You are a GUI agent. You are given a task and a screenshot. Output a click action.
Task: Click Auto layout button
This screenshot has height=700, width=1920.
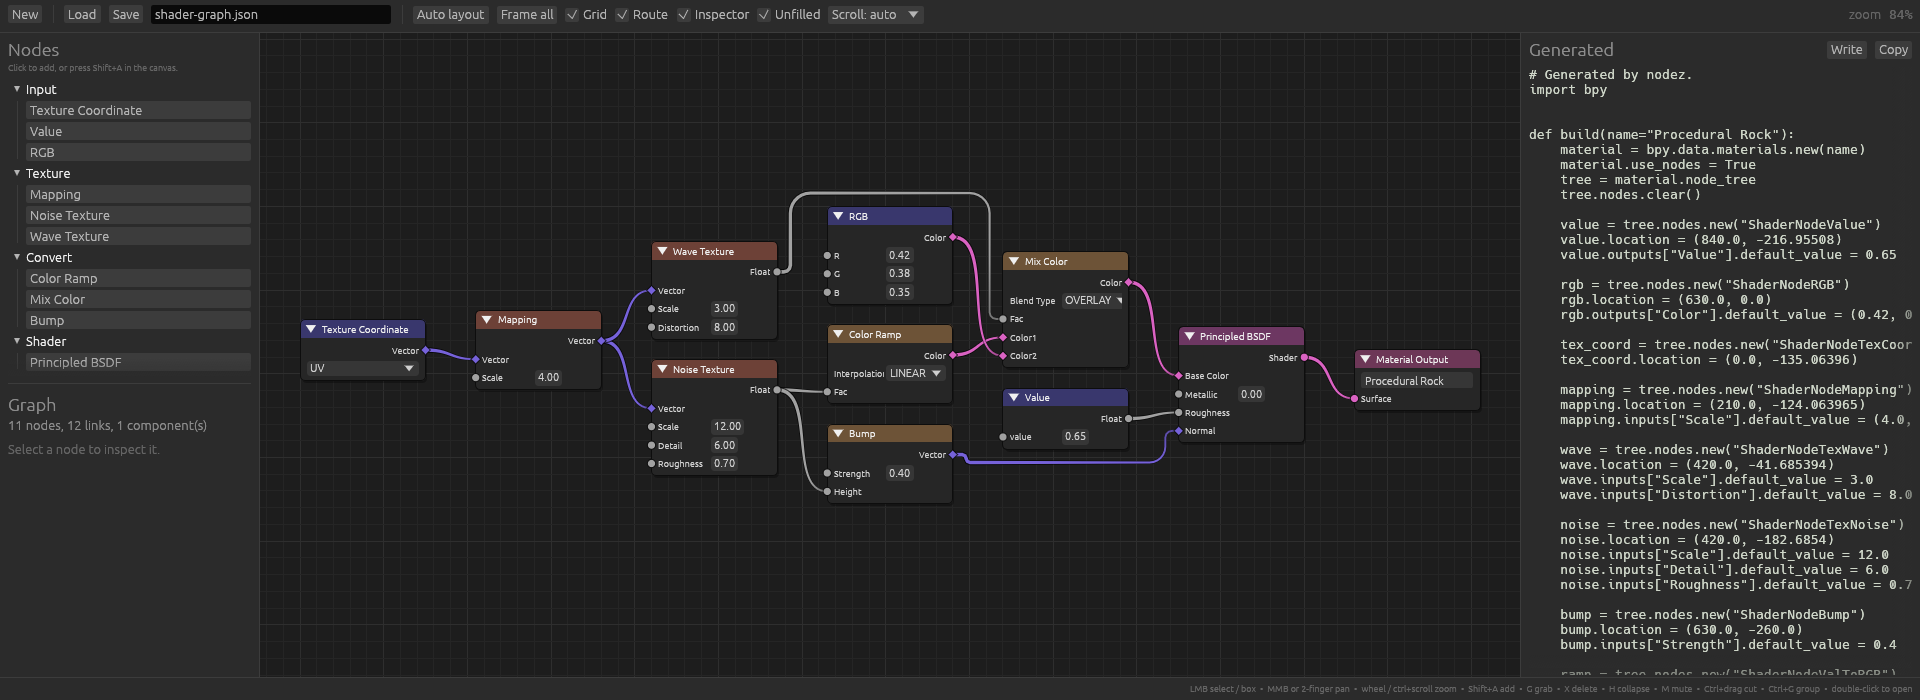pyautogui.click(x=450, y=14)
